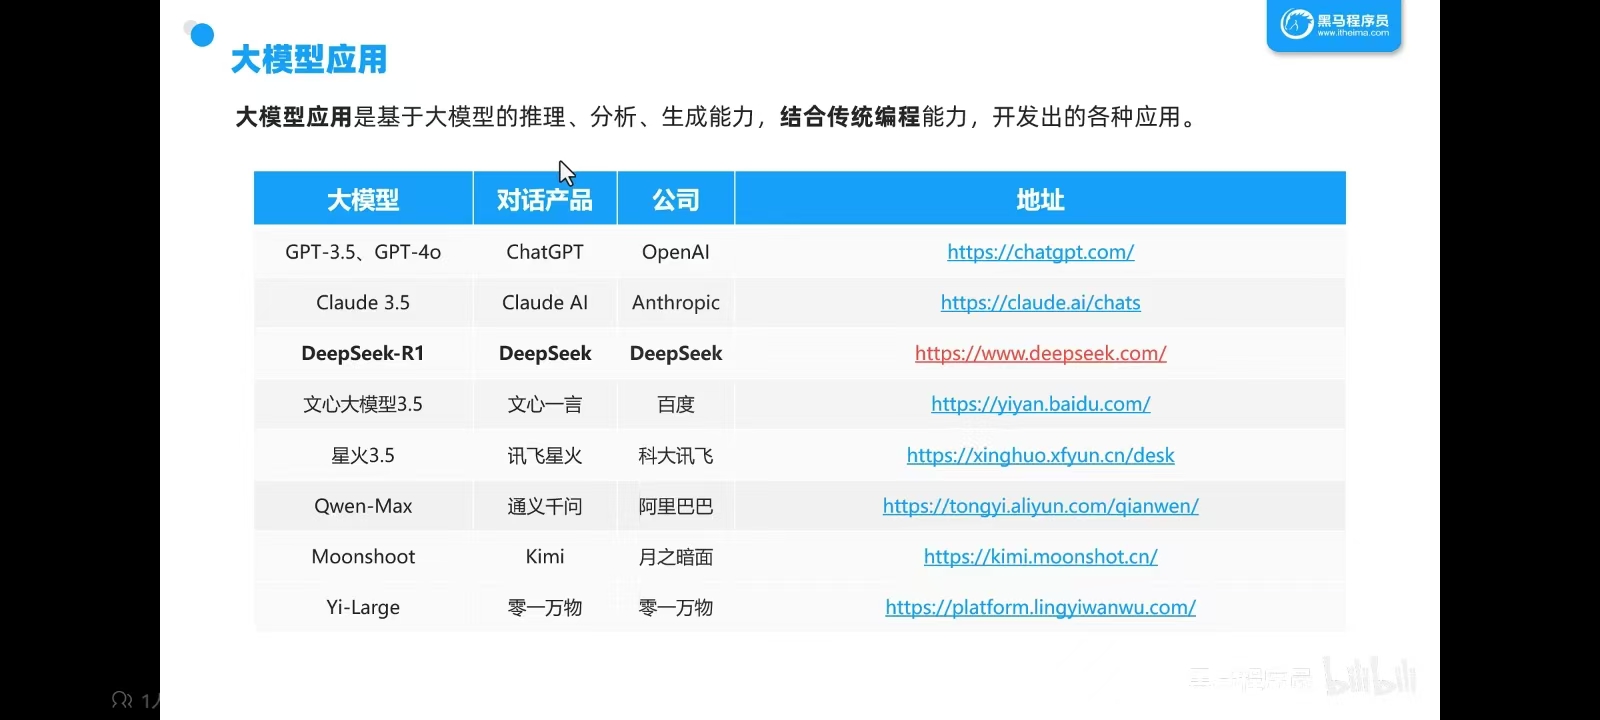Screen dimensions: 1600x720
Task: Click the '星火3.5' model cell
Action: click(x=363, y=455)
